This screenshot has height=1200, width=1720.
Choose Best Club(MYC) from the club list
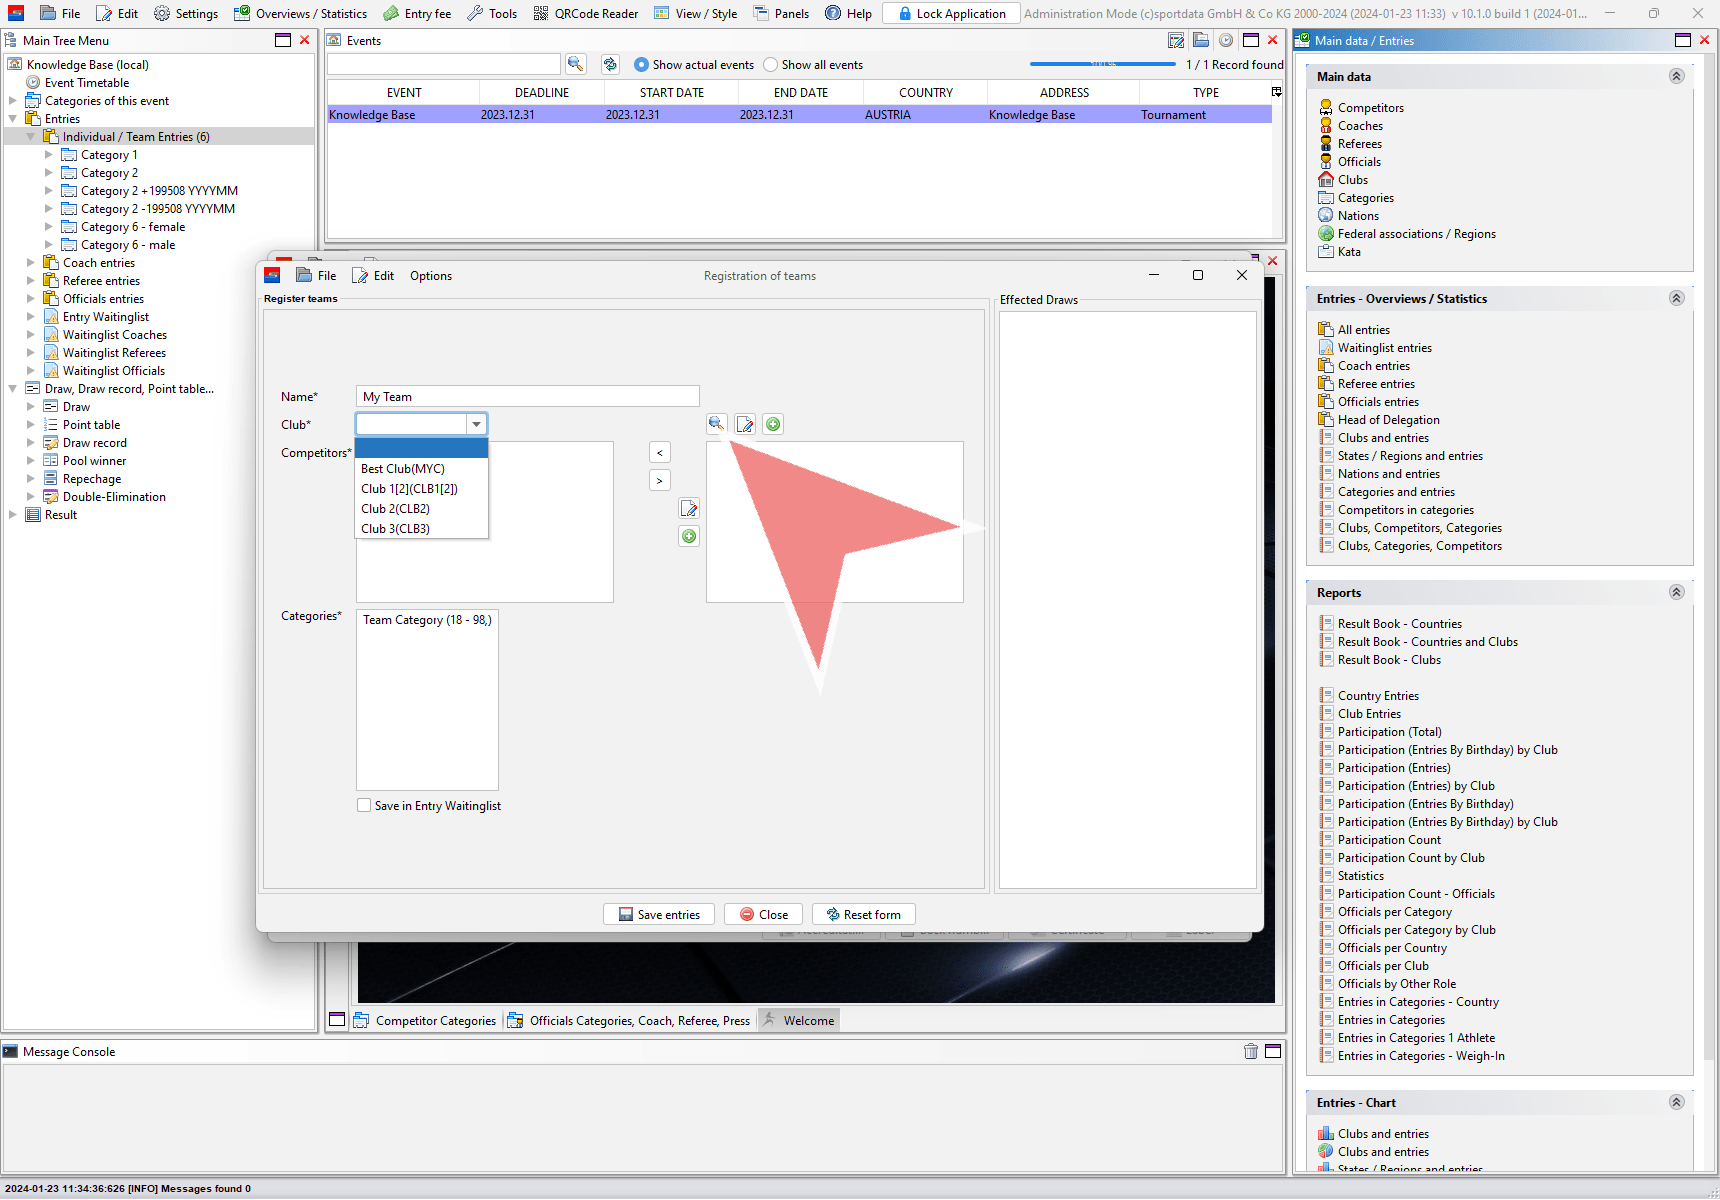click(x=403, y=469)
